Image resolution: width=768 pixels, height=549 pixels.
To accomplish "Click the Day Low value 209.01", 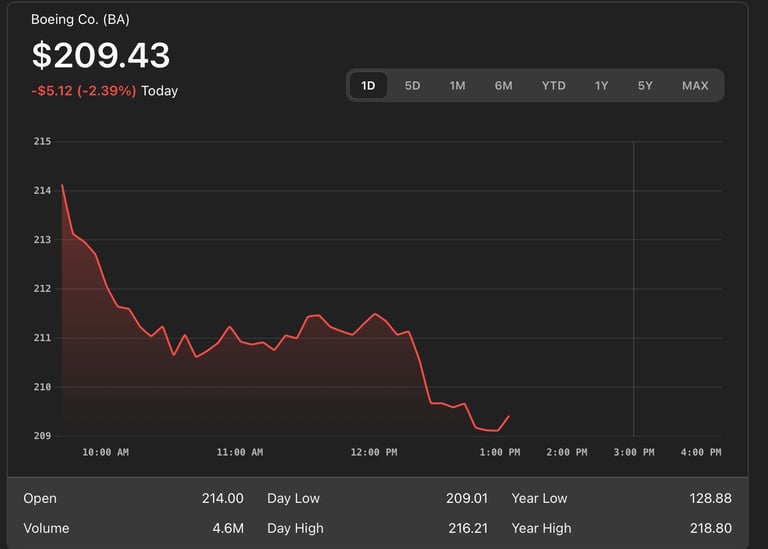I will click(x=467, y=499).
